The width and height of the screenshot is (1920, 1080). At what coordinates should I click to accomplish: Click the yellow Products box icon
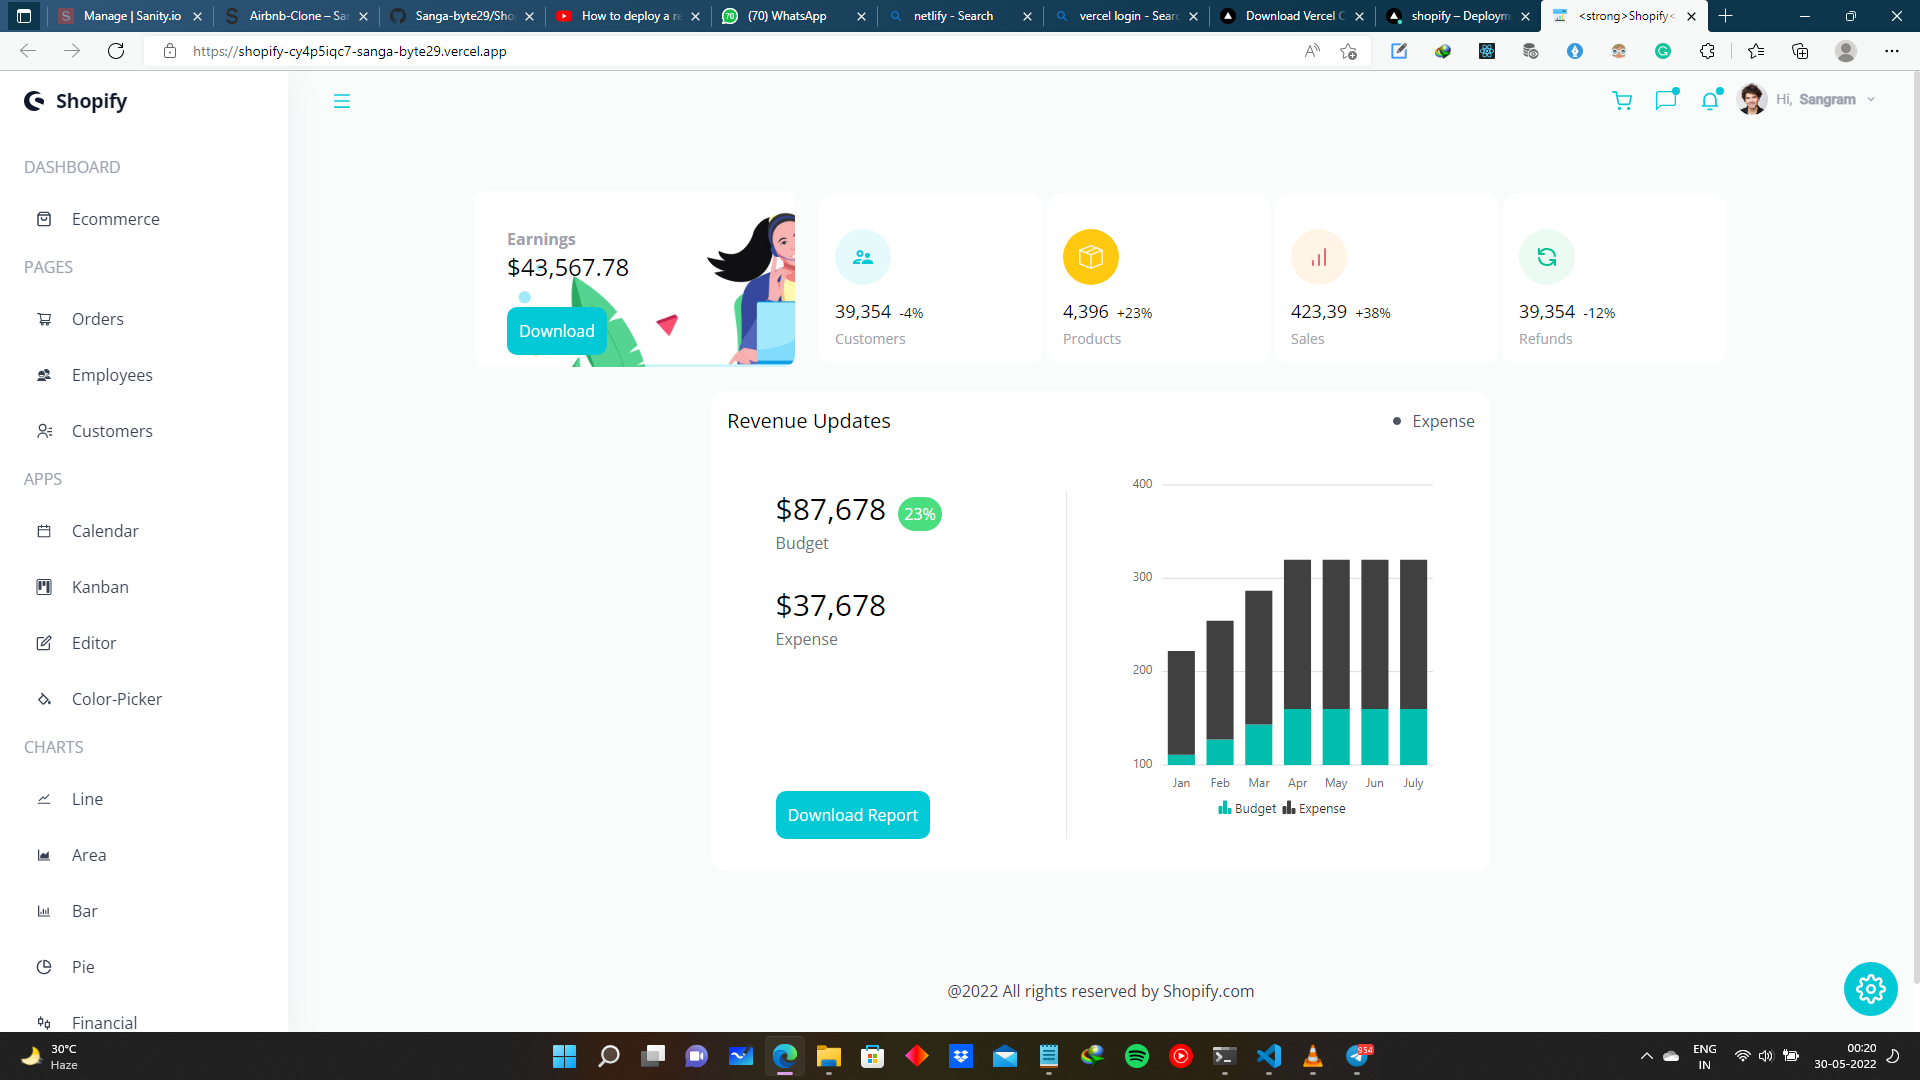[1090, 257]
